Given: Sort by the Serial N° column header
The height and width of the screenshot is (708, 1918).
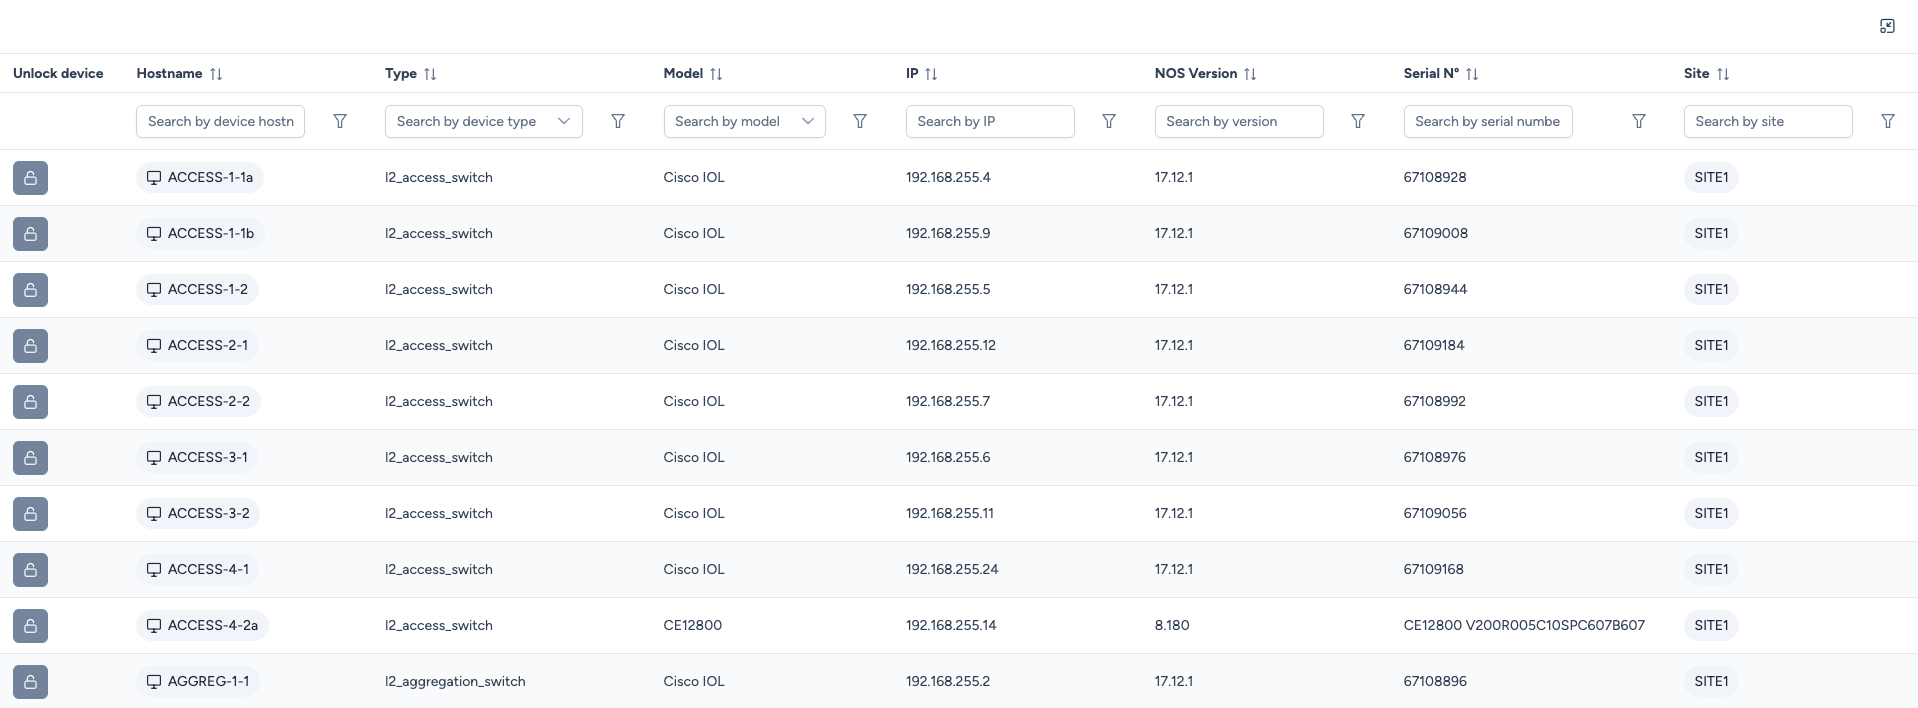Looking at the screenshot, I should point(1471,74).
